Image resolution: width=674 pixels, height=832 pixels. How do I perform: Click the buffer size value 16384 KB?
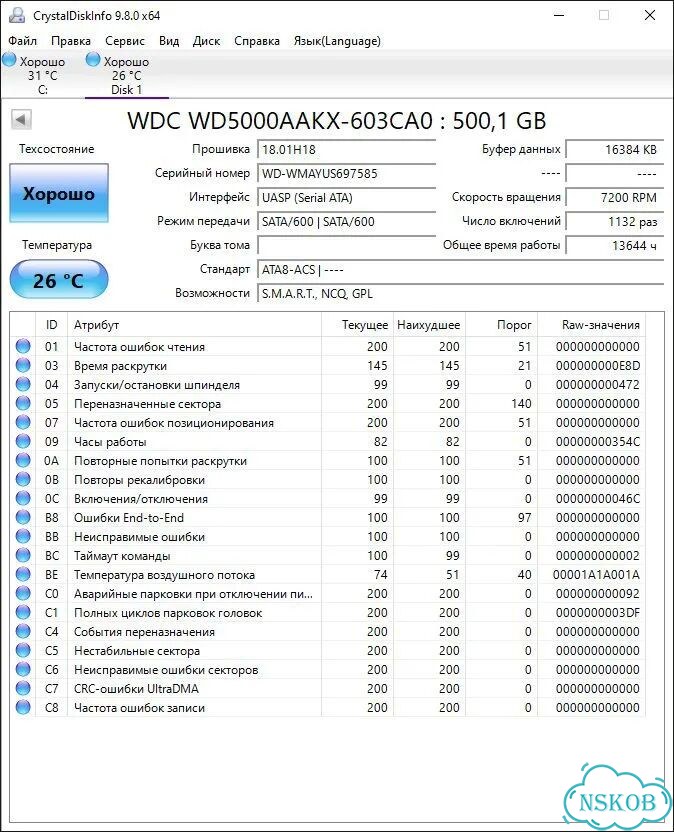[x=615, y=150]
